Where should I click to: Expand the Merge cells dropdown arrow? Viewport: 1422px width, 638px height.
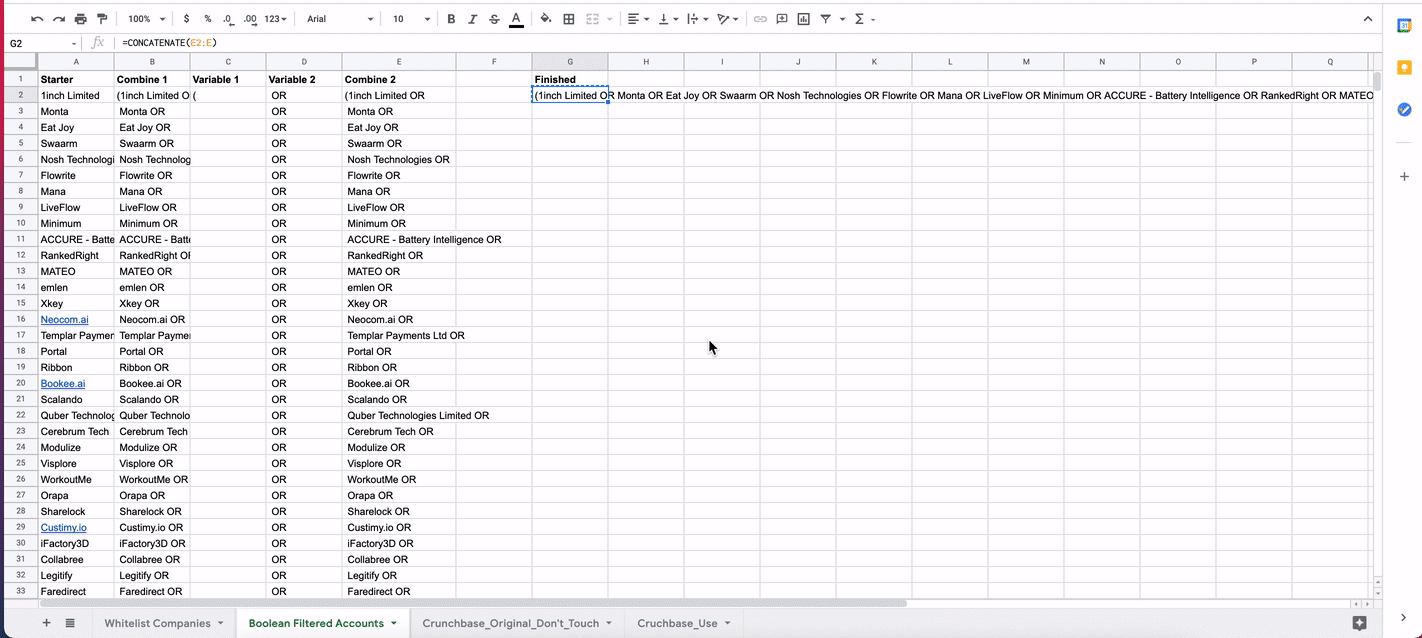coord(608,19)
